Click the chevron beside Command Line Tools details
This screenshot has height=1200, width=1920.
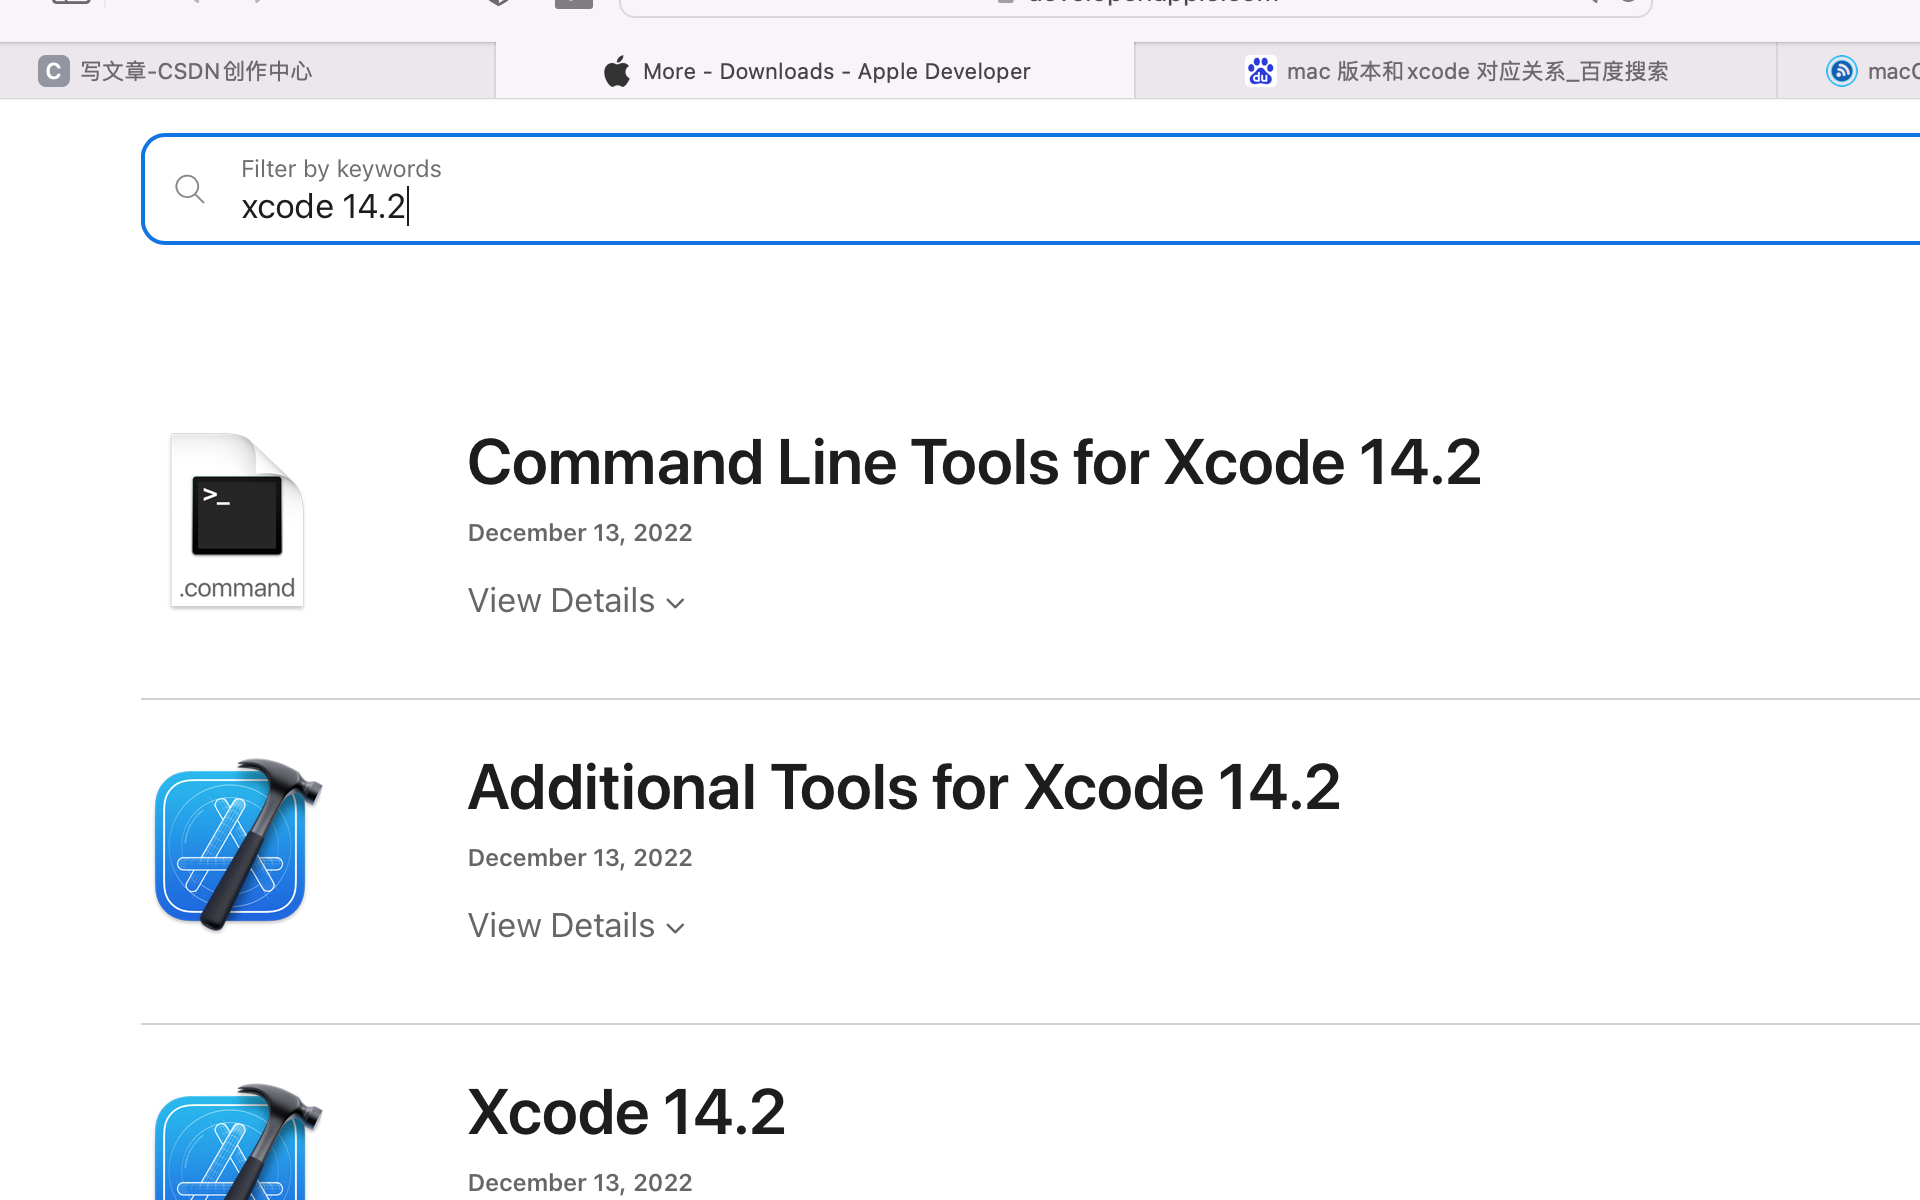coord(676,603)
